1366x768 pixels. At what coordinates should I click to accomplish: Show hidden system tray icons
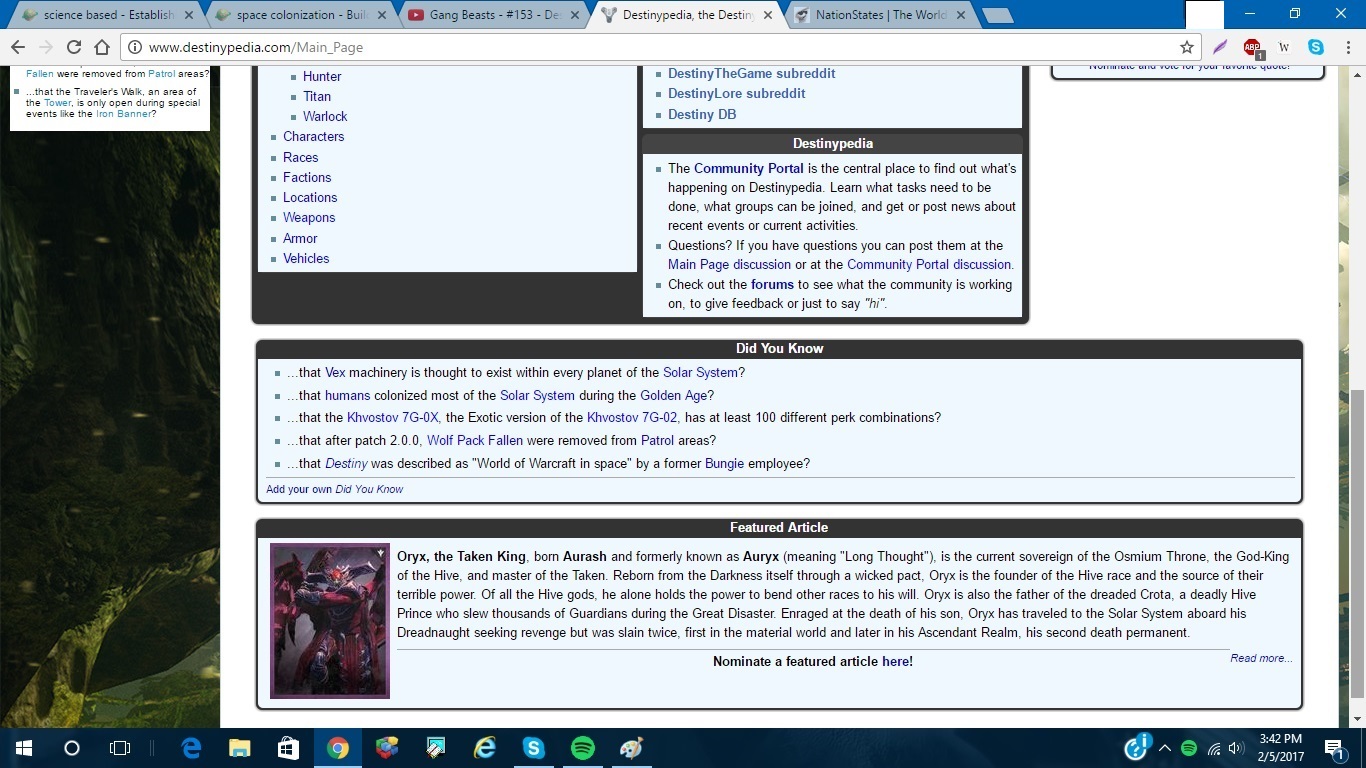pyautogui.click(x=1164, y=748)
